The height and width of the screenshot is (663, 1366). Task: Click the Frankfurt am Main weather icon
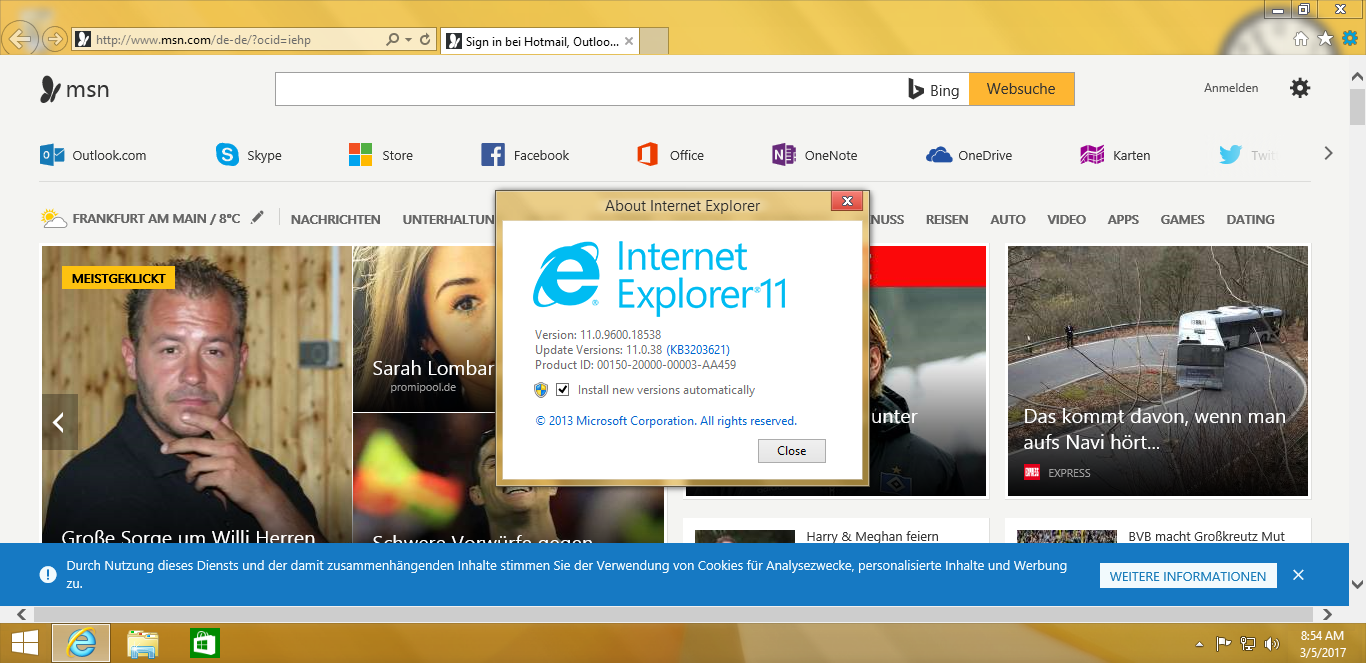tap(54, 218)
